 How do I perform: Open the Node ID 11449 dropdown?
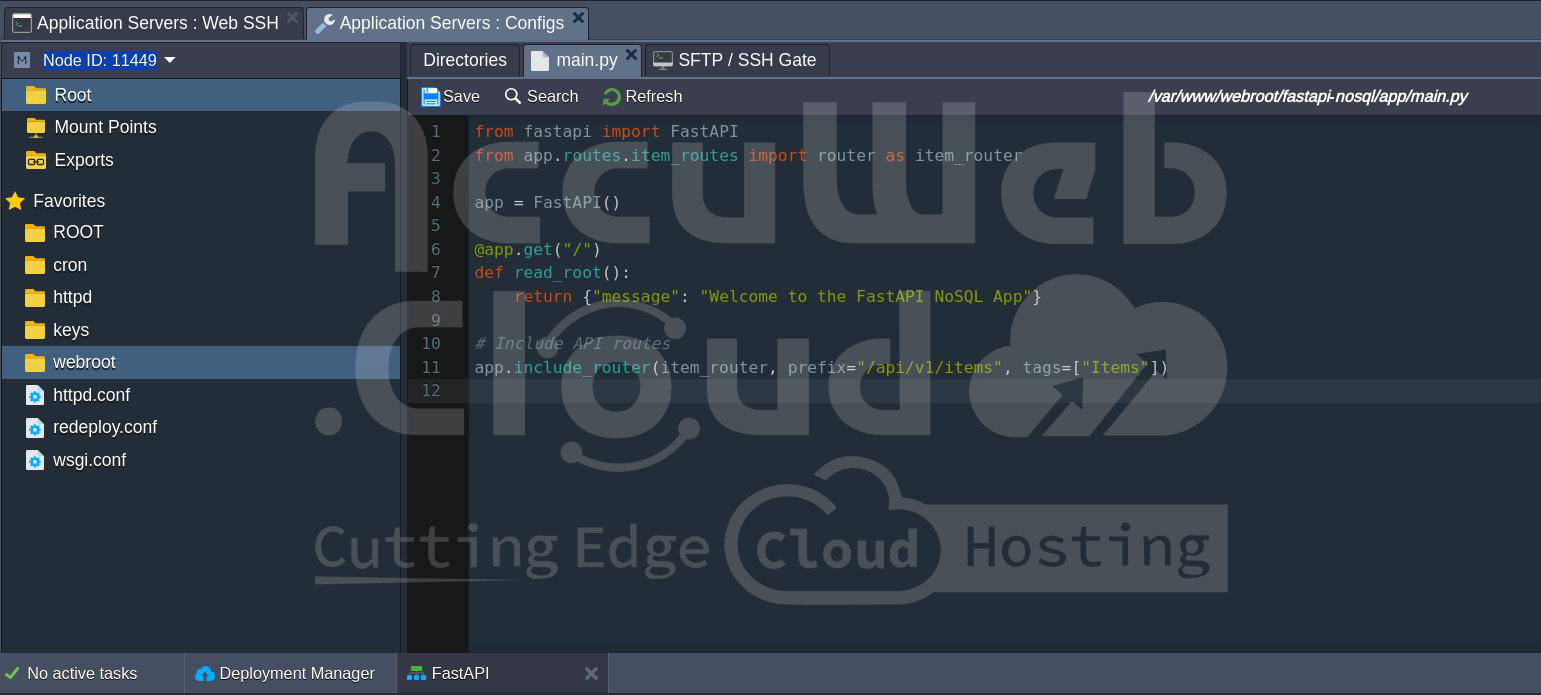[x=170, y=60]
